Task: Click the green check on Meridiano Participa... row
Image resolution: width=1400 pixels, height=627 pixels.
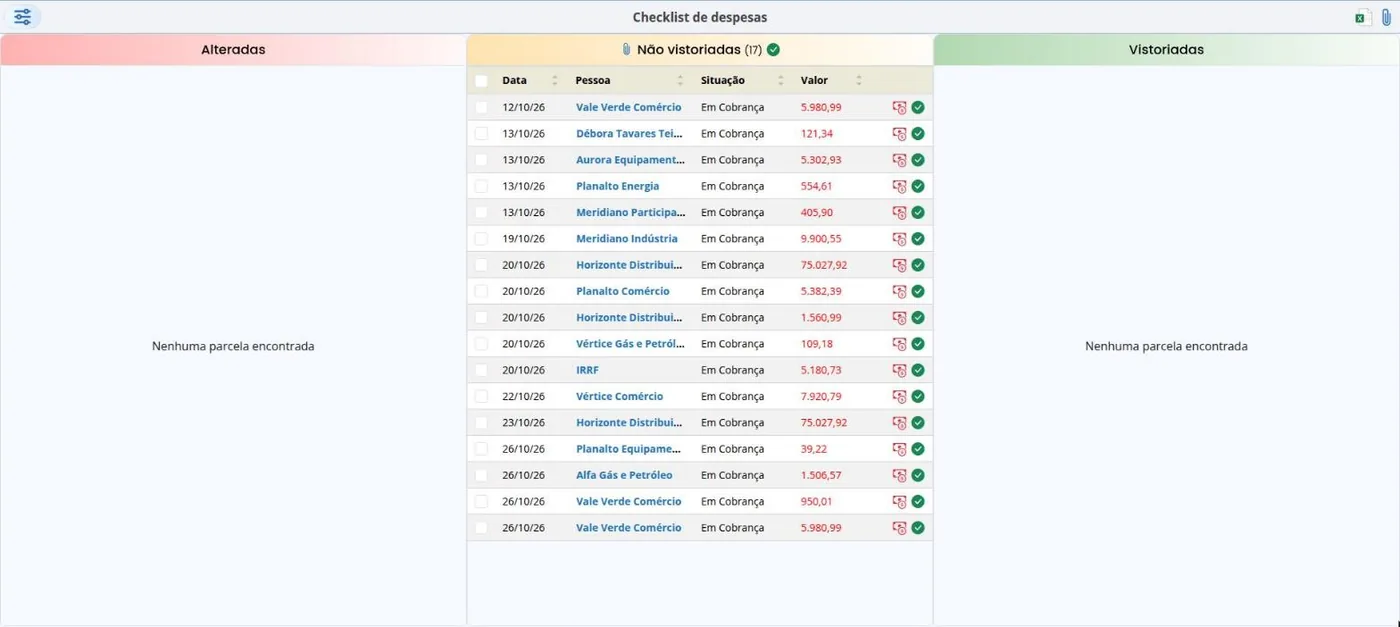Action: [918, 212]
